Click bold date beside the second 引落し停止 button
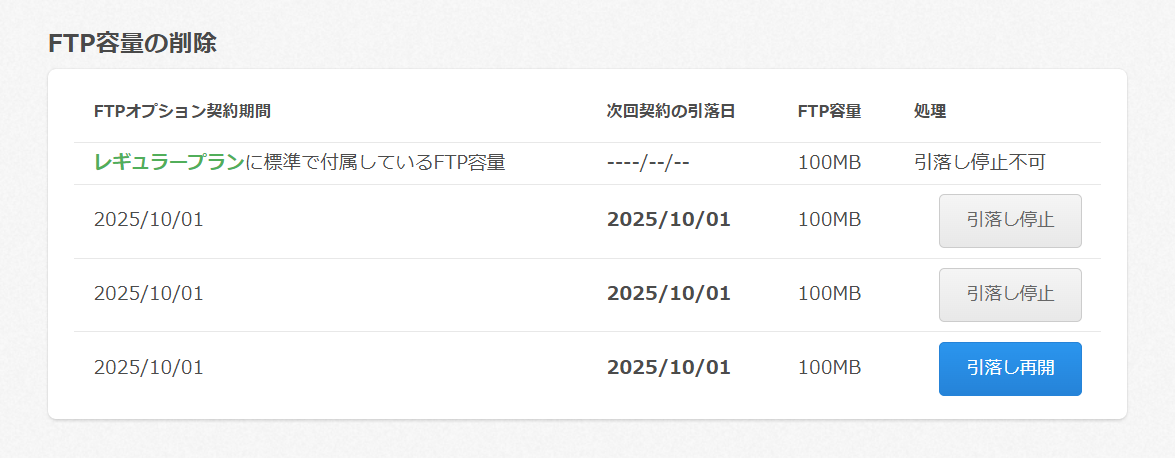This screenshot has width=1175, height=458. click(x=669, y=294)
